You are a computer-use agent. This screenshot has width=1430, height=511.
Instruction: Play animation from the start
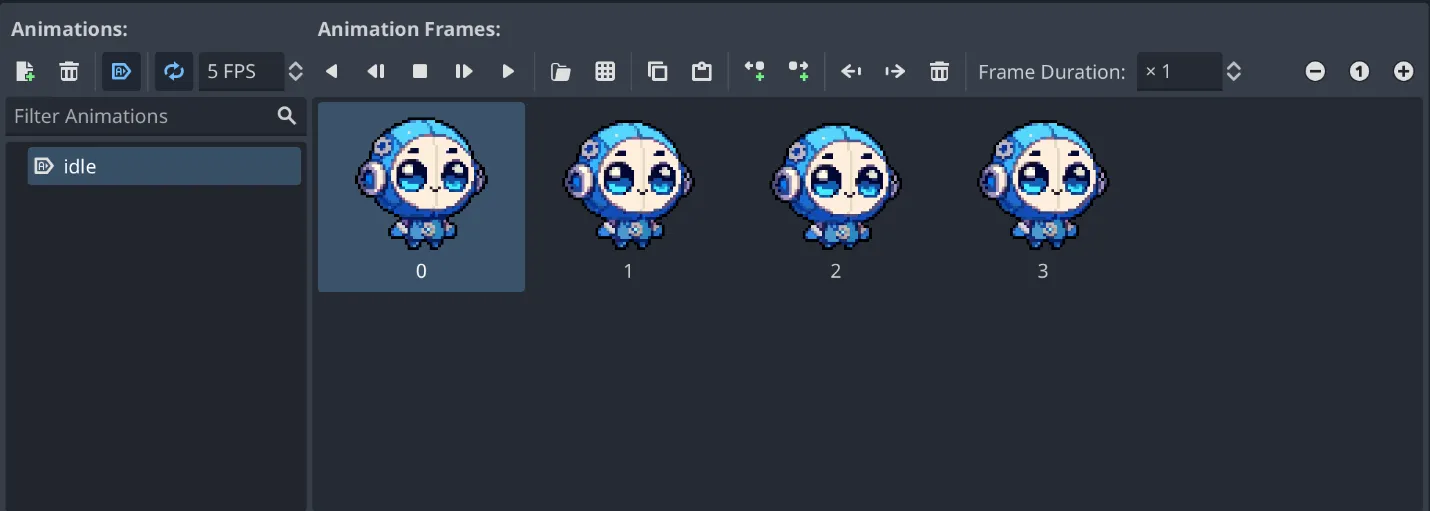[464, 71]
